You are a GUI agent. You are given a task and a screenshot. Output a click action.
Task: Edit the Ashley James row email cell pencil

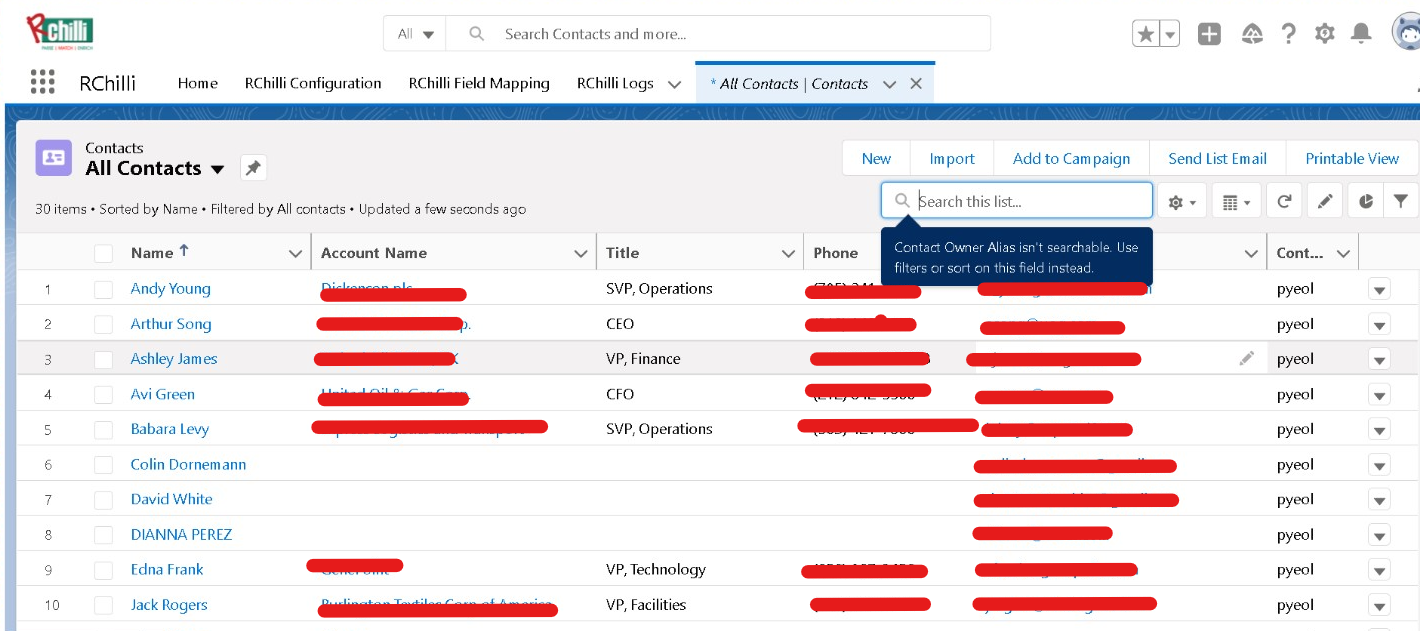tap(1247, 358)
